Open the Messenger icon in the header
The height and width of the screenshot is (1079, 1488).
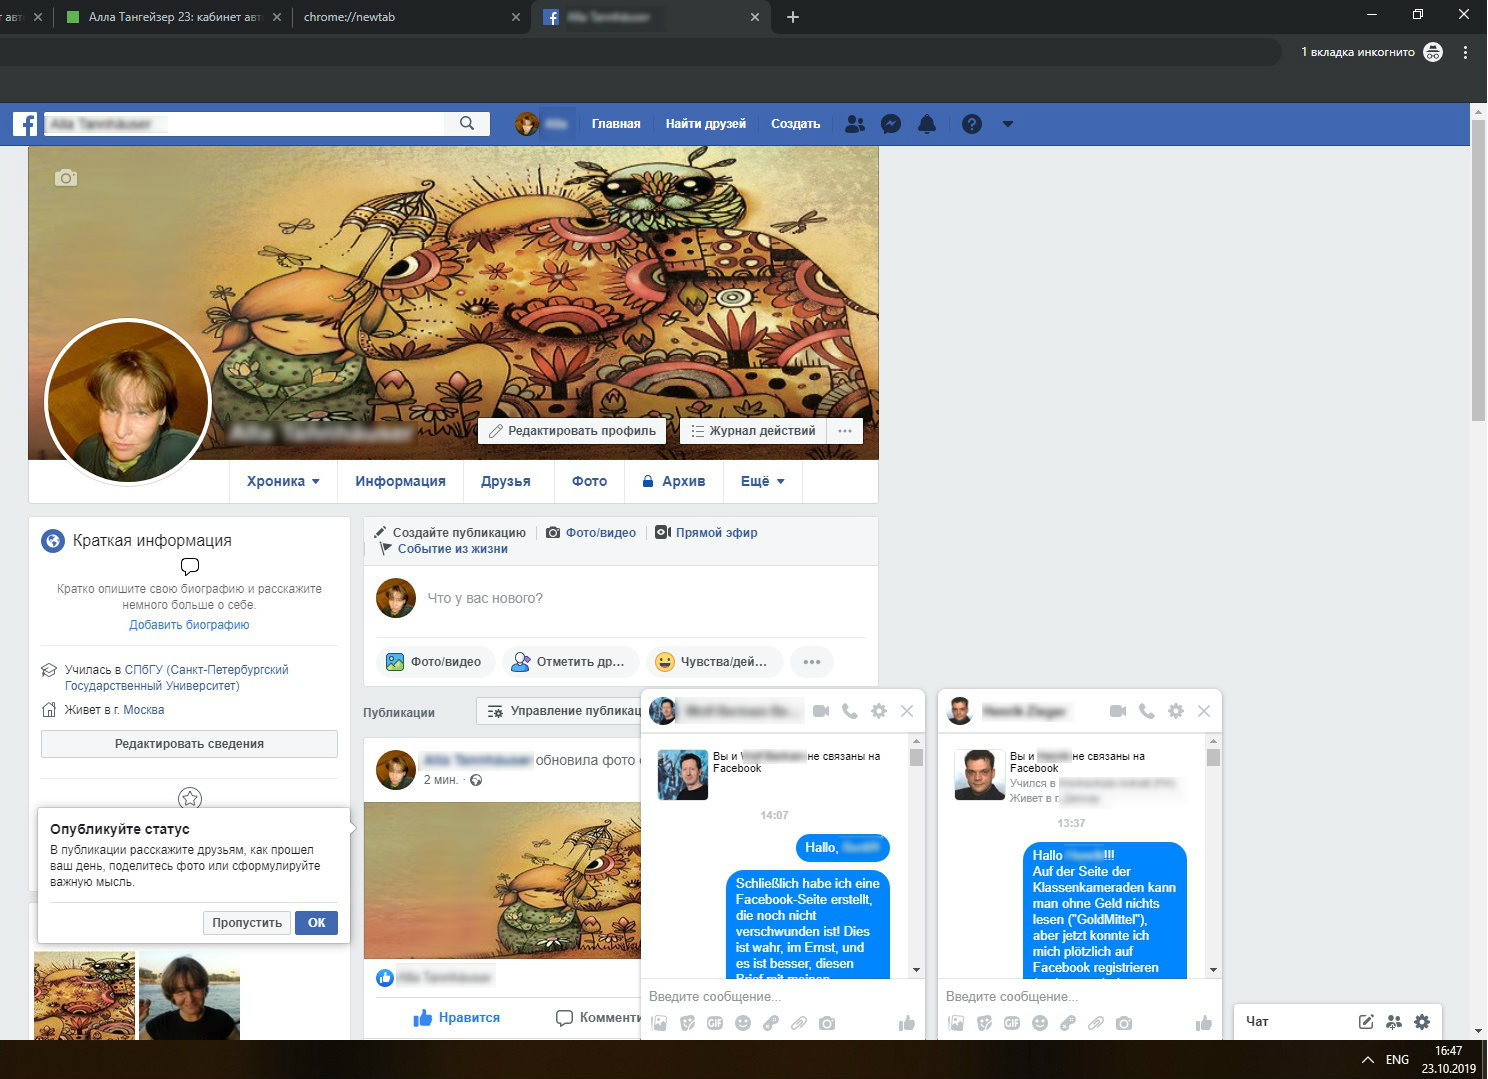click(891, 124)
